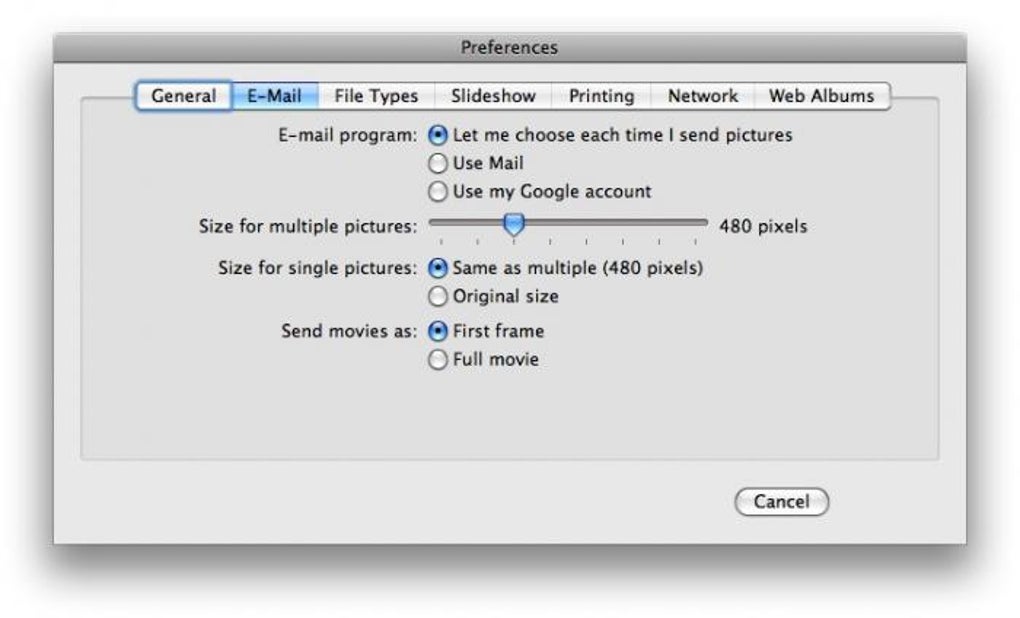Switch to the Slideshow tab
1020x618 pixels.
(x=493, y=96)
